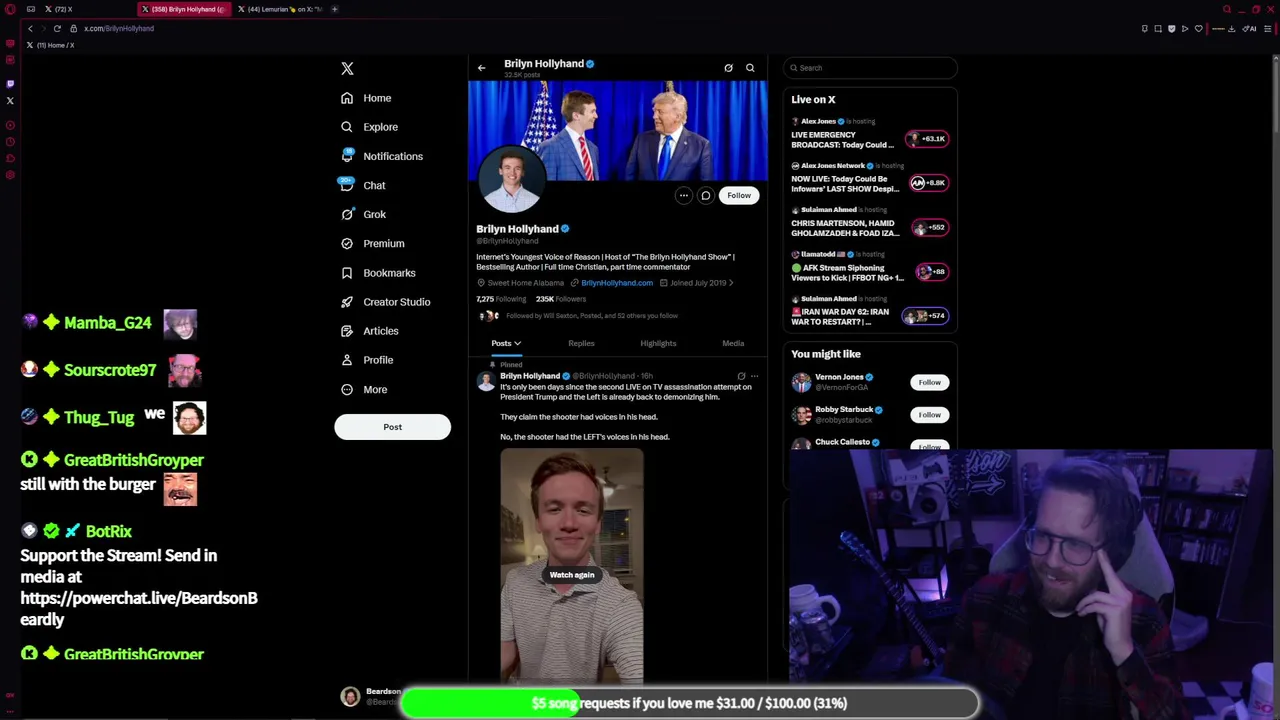This screenshot has width=1280, height=720.
Task: Open the pinned post's three-dot menu
Action: click(x=755, y=376)
